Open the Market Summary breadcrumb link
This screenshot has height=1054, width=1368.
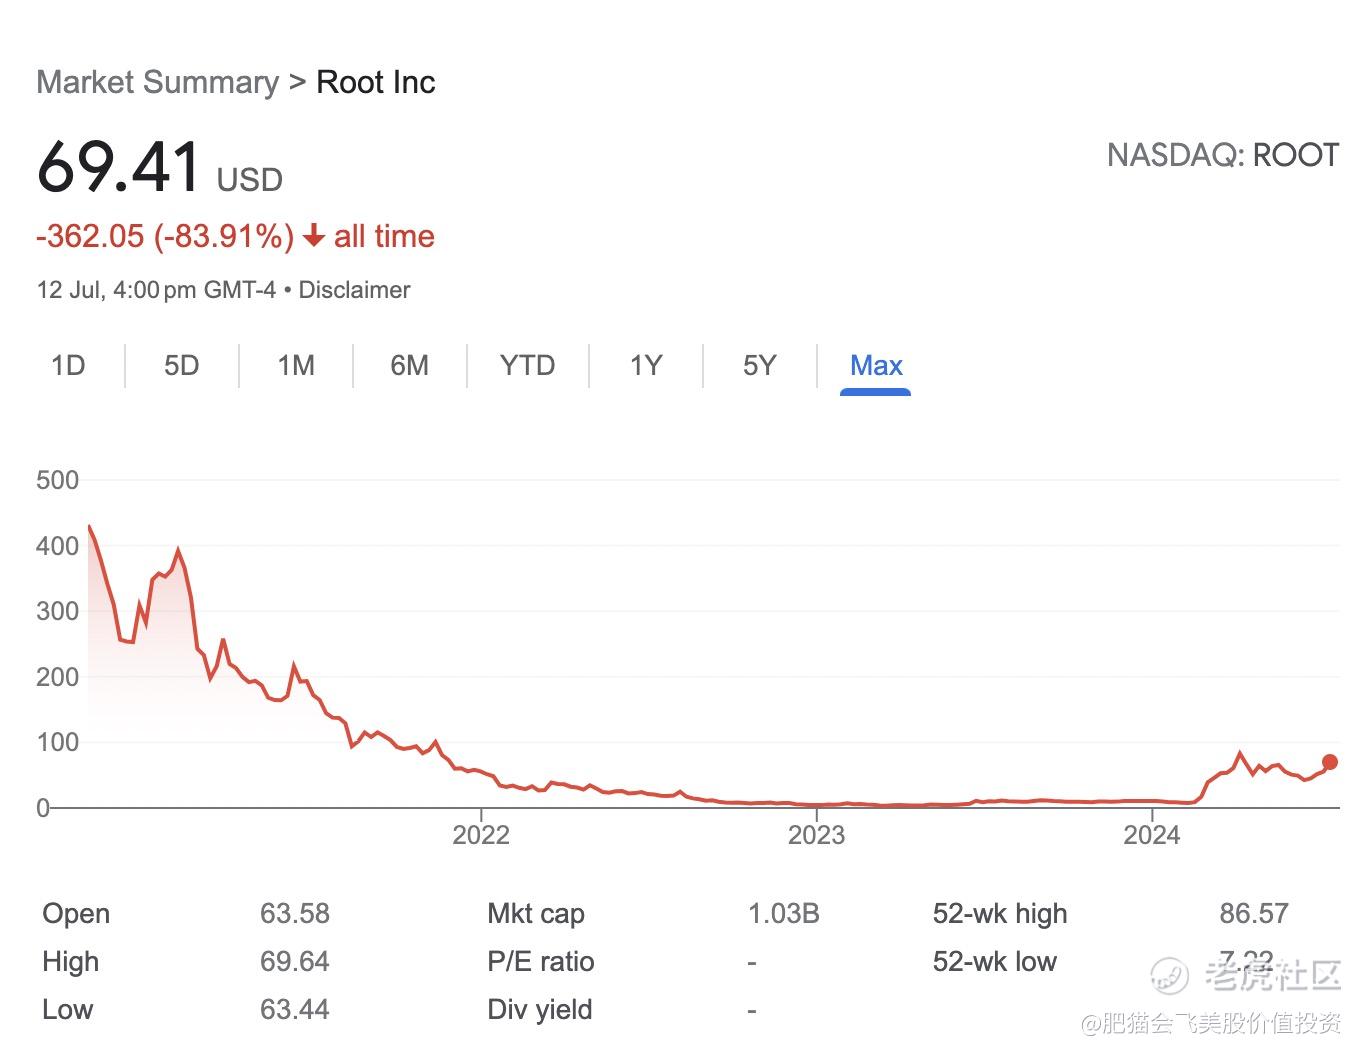(x=157, y=82)
